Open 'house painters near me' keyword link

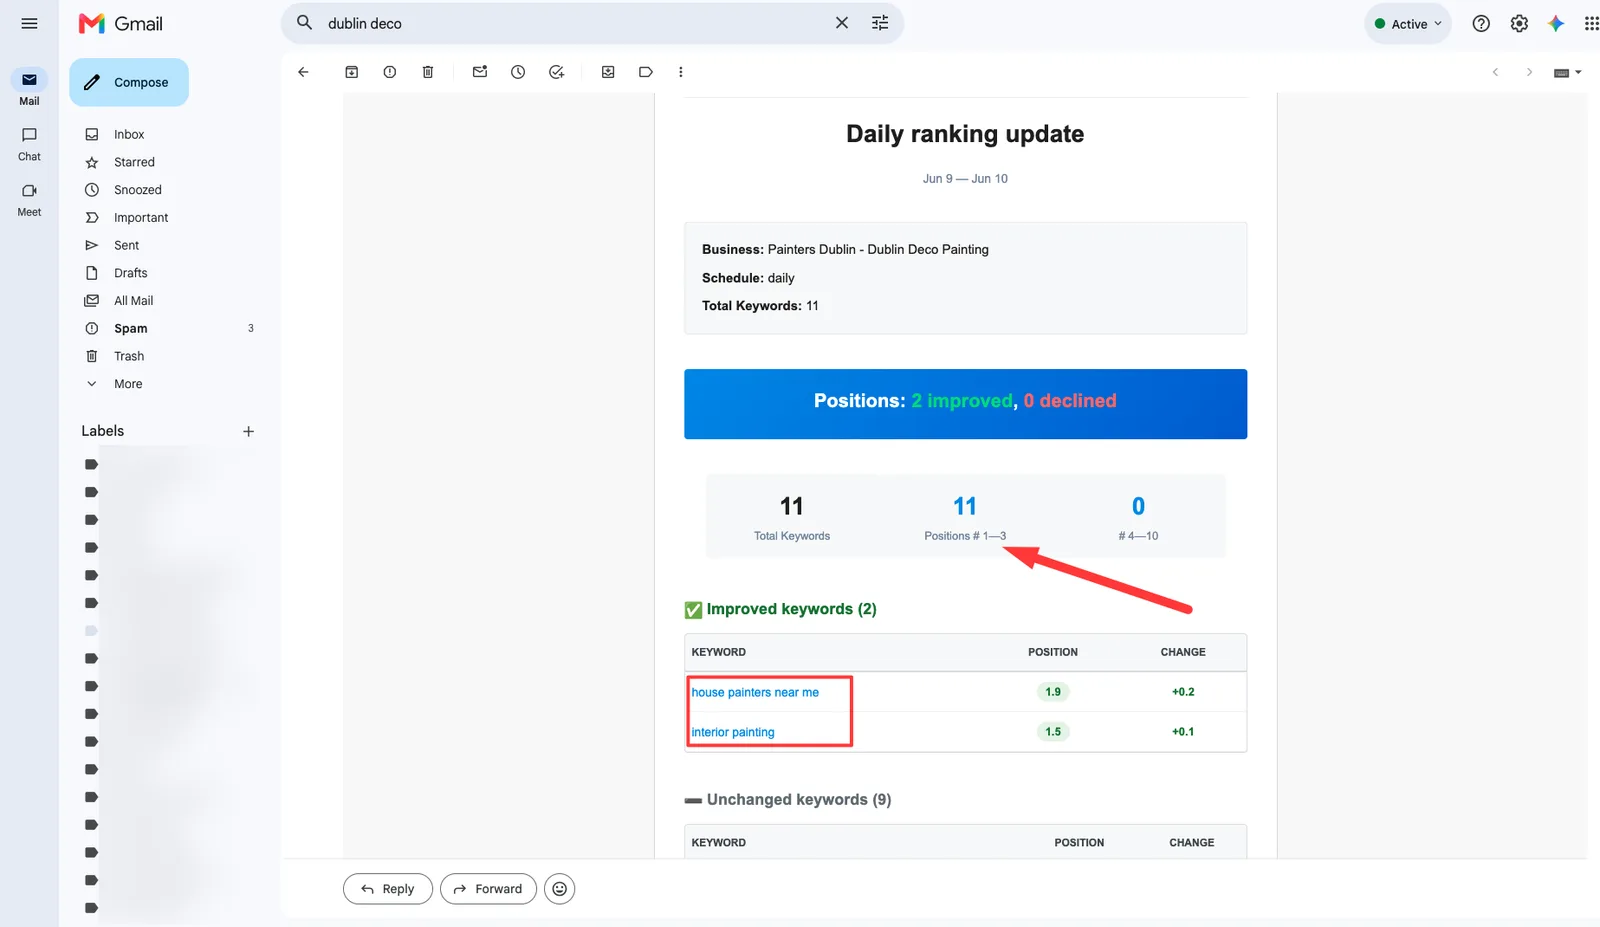coord(755,692)
